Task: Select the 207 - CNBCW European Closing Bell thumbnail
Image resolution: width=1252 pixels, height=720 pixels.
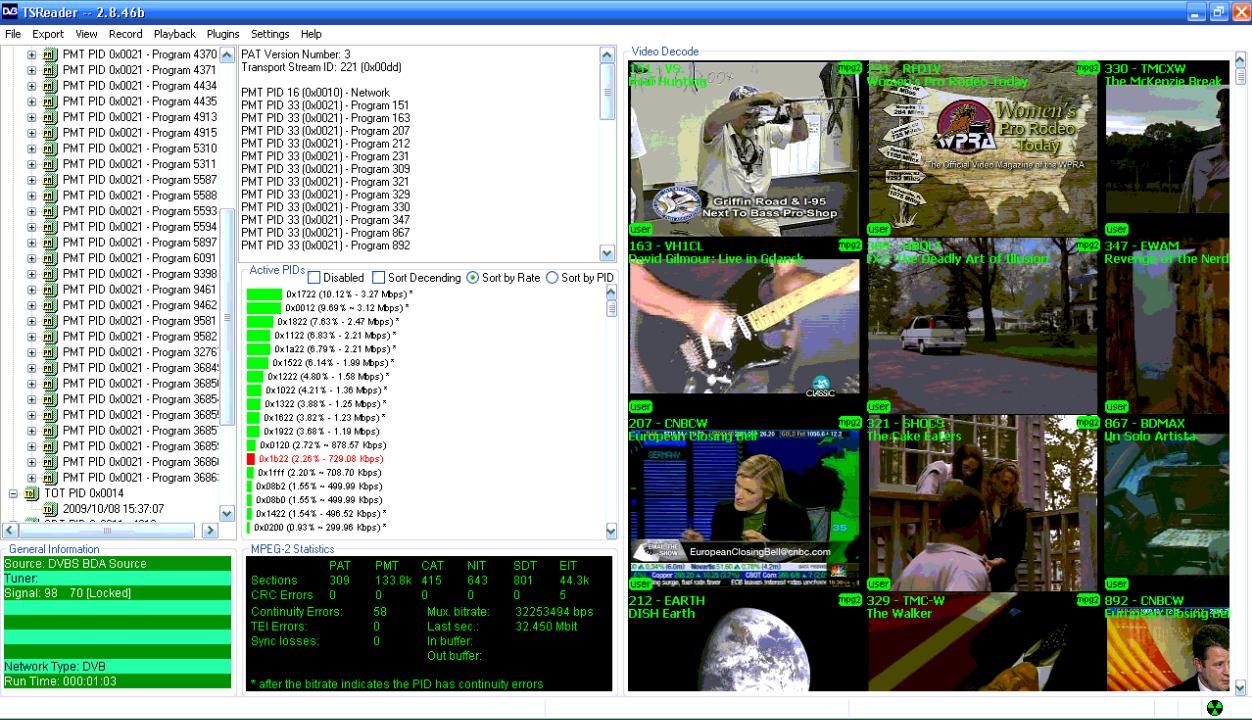Action: click(x=744, y=501)
